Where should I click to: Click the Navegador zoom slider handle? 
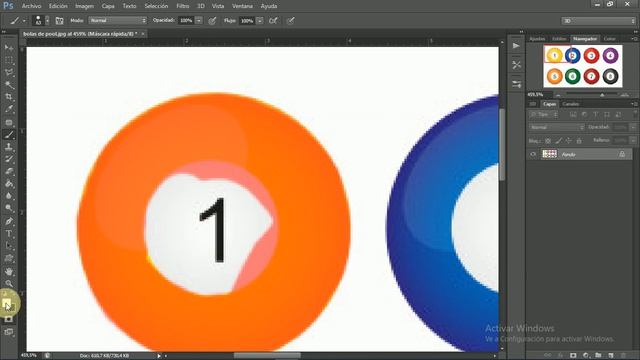click(602, 95)
